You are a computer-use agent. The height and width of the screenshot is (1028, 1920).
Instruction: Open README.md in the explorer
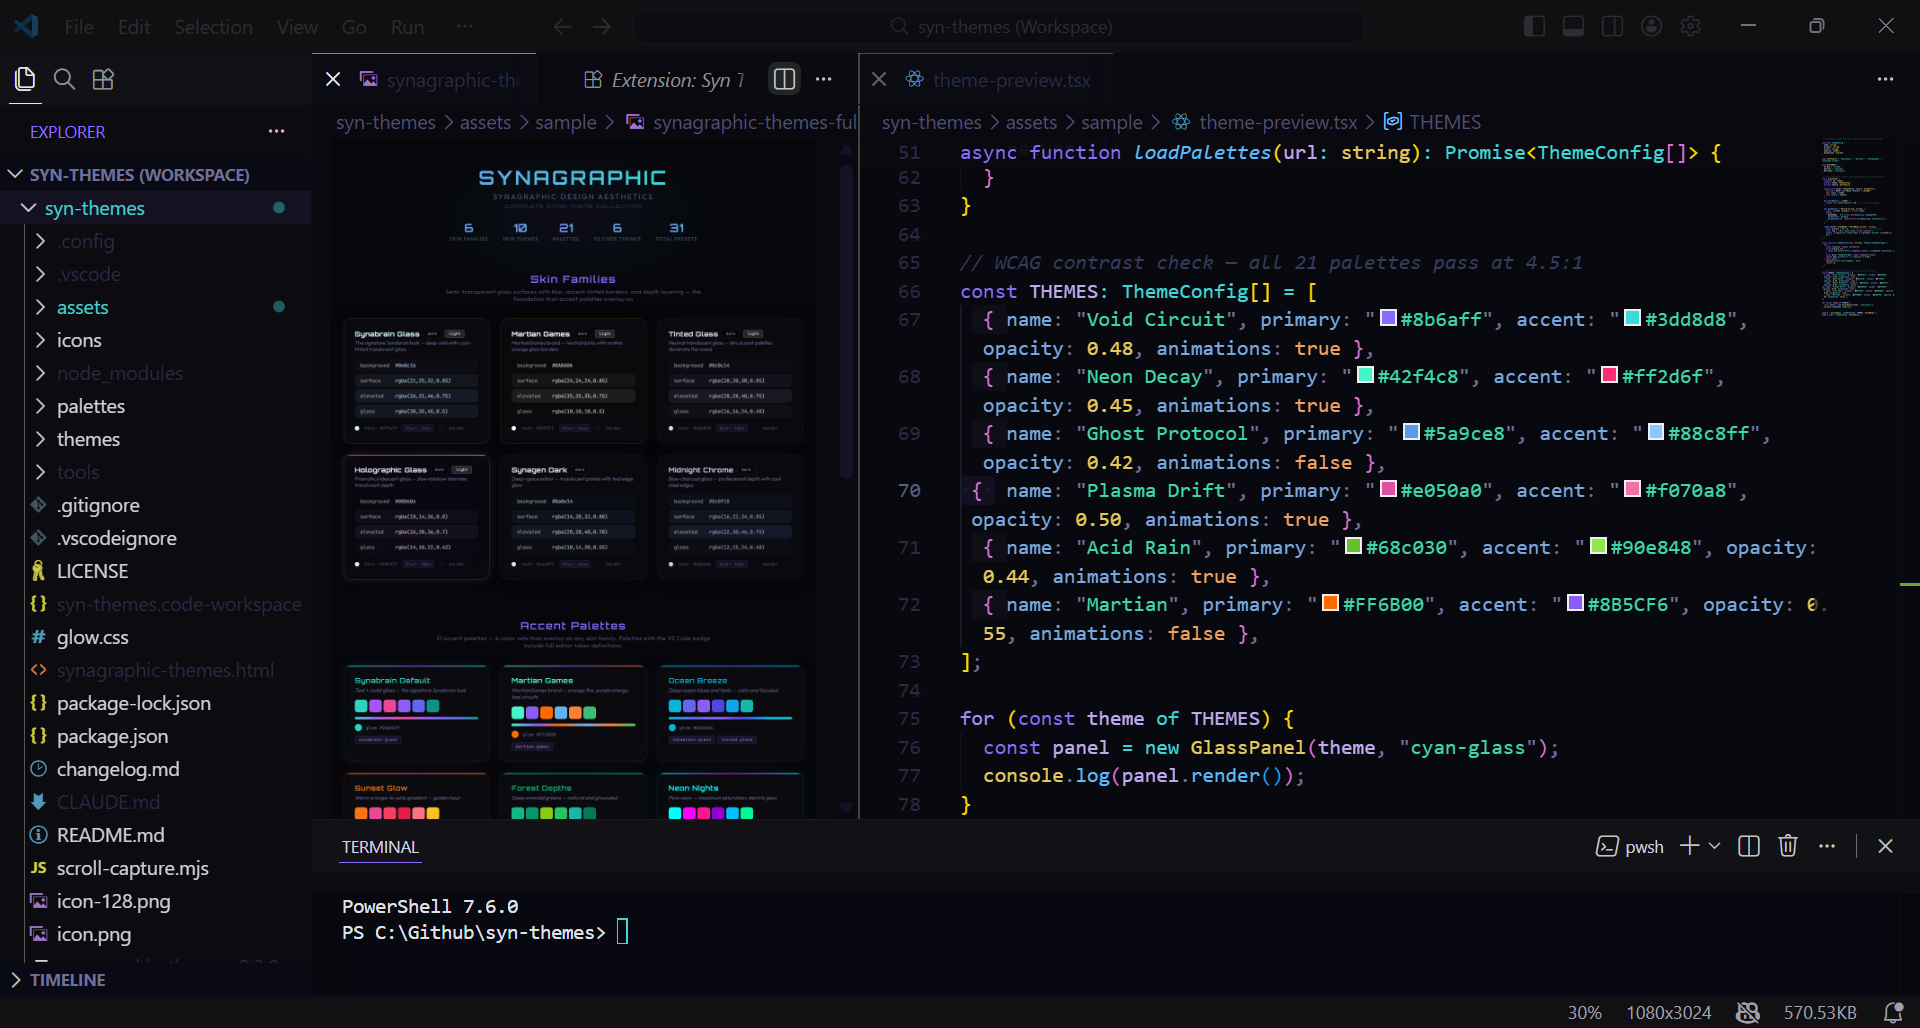point(110,834)
